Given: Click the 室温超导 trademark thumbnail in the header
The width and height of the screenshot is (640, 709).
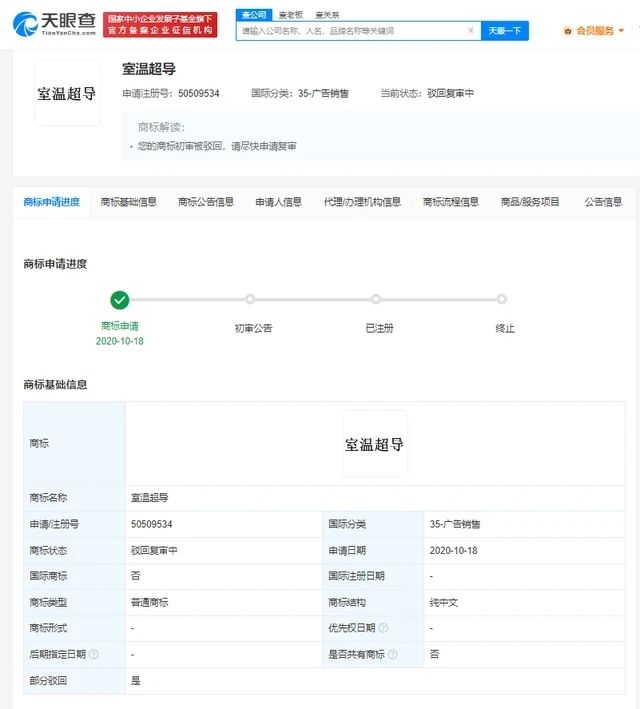Looking at the screenshot, I should [67, 93].
